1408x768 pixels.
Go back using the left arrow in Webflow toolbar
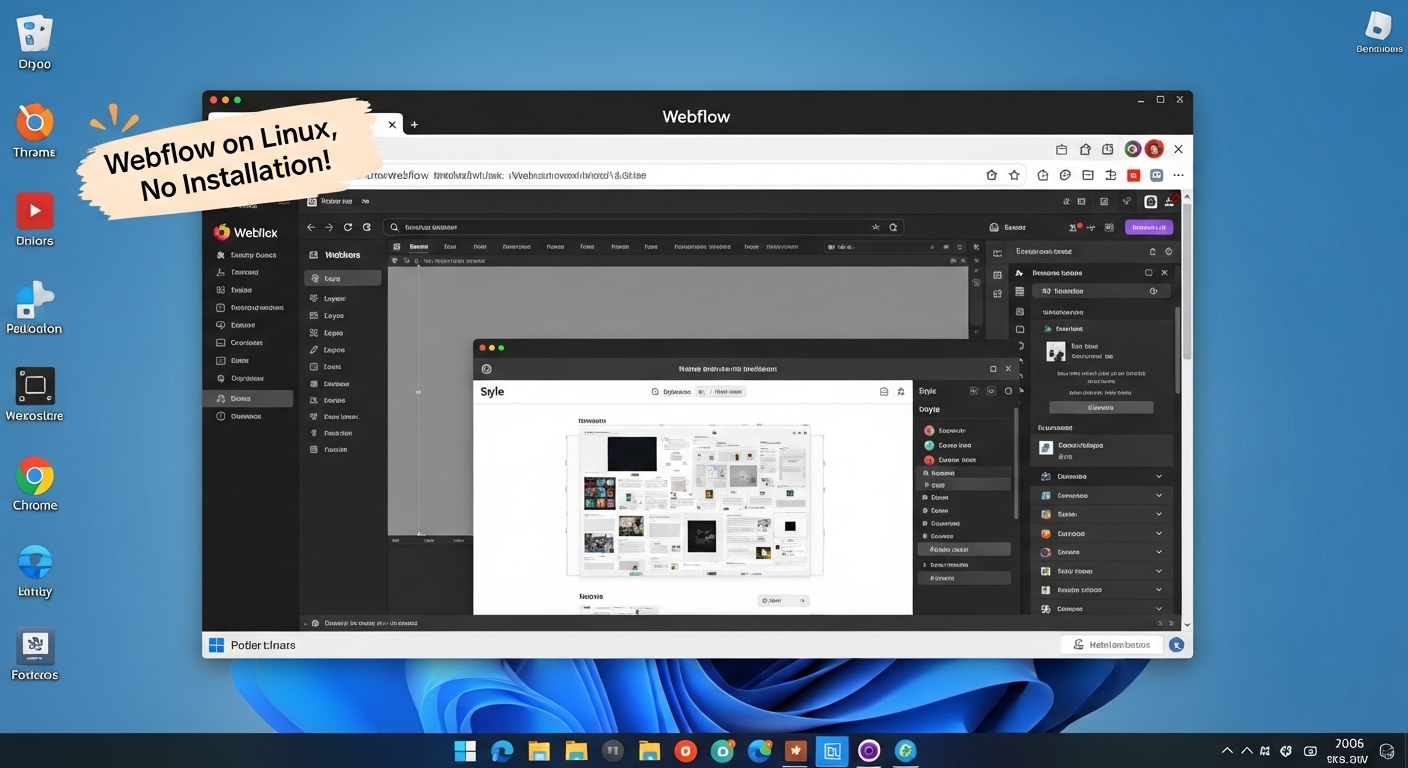tap(311, 227)
